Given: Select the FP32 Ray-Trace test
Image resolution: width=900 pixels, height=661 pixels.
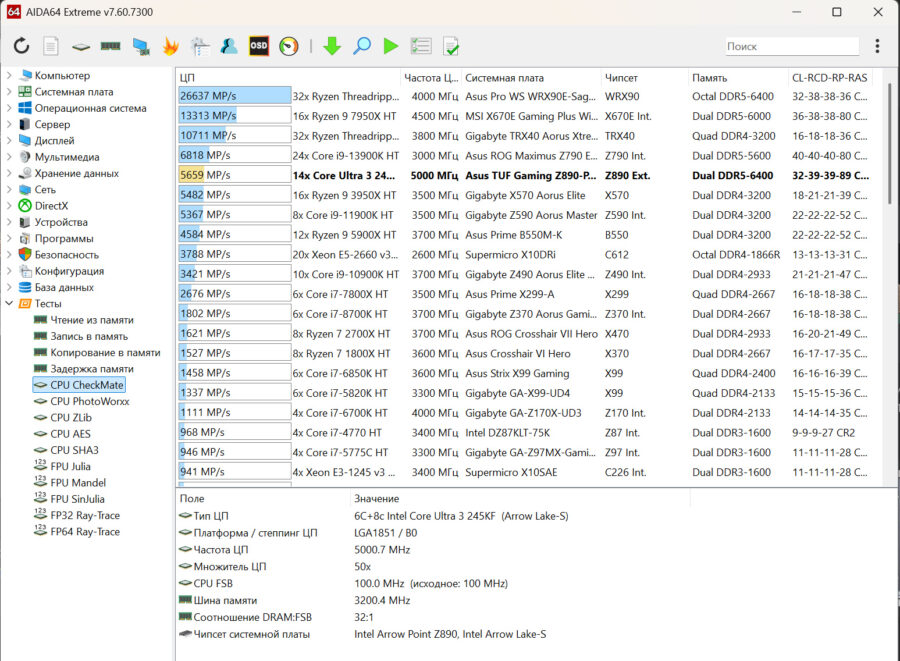Looking at the screenshot, I should (85, 515).
